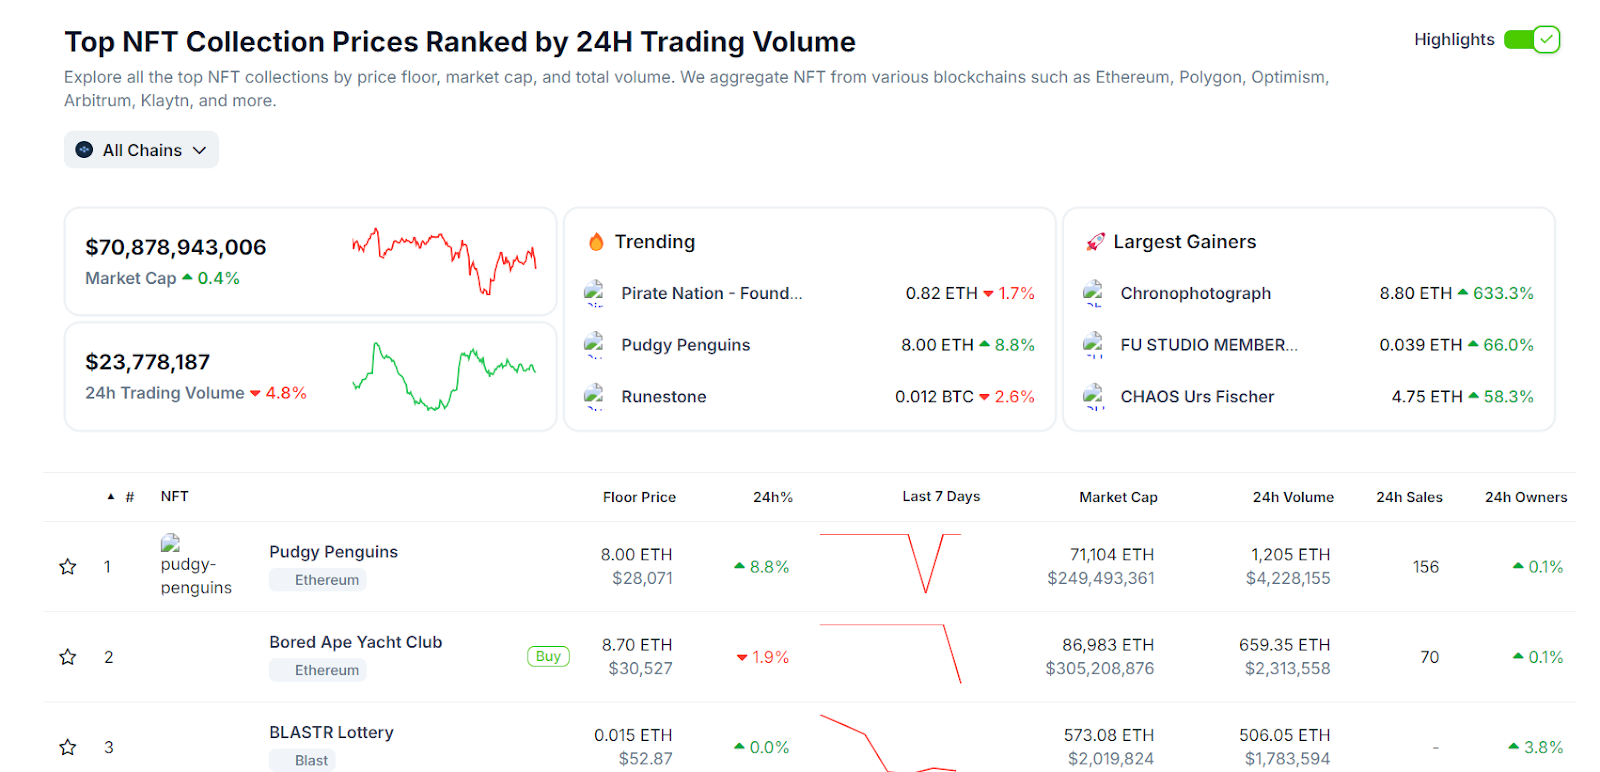This screenshot has width=1600, height=772.
Task: Sort table by 24h% header
Action: pyautogui.click(x=773, y=497)
